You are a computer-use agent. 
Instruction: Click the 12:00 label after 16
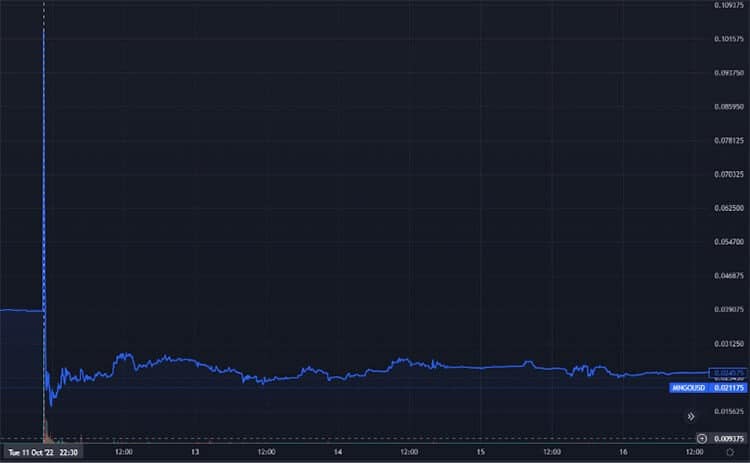(x=694, y=452)
